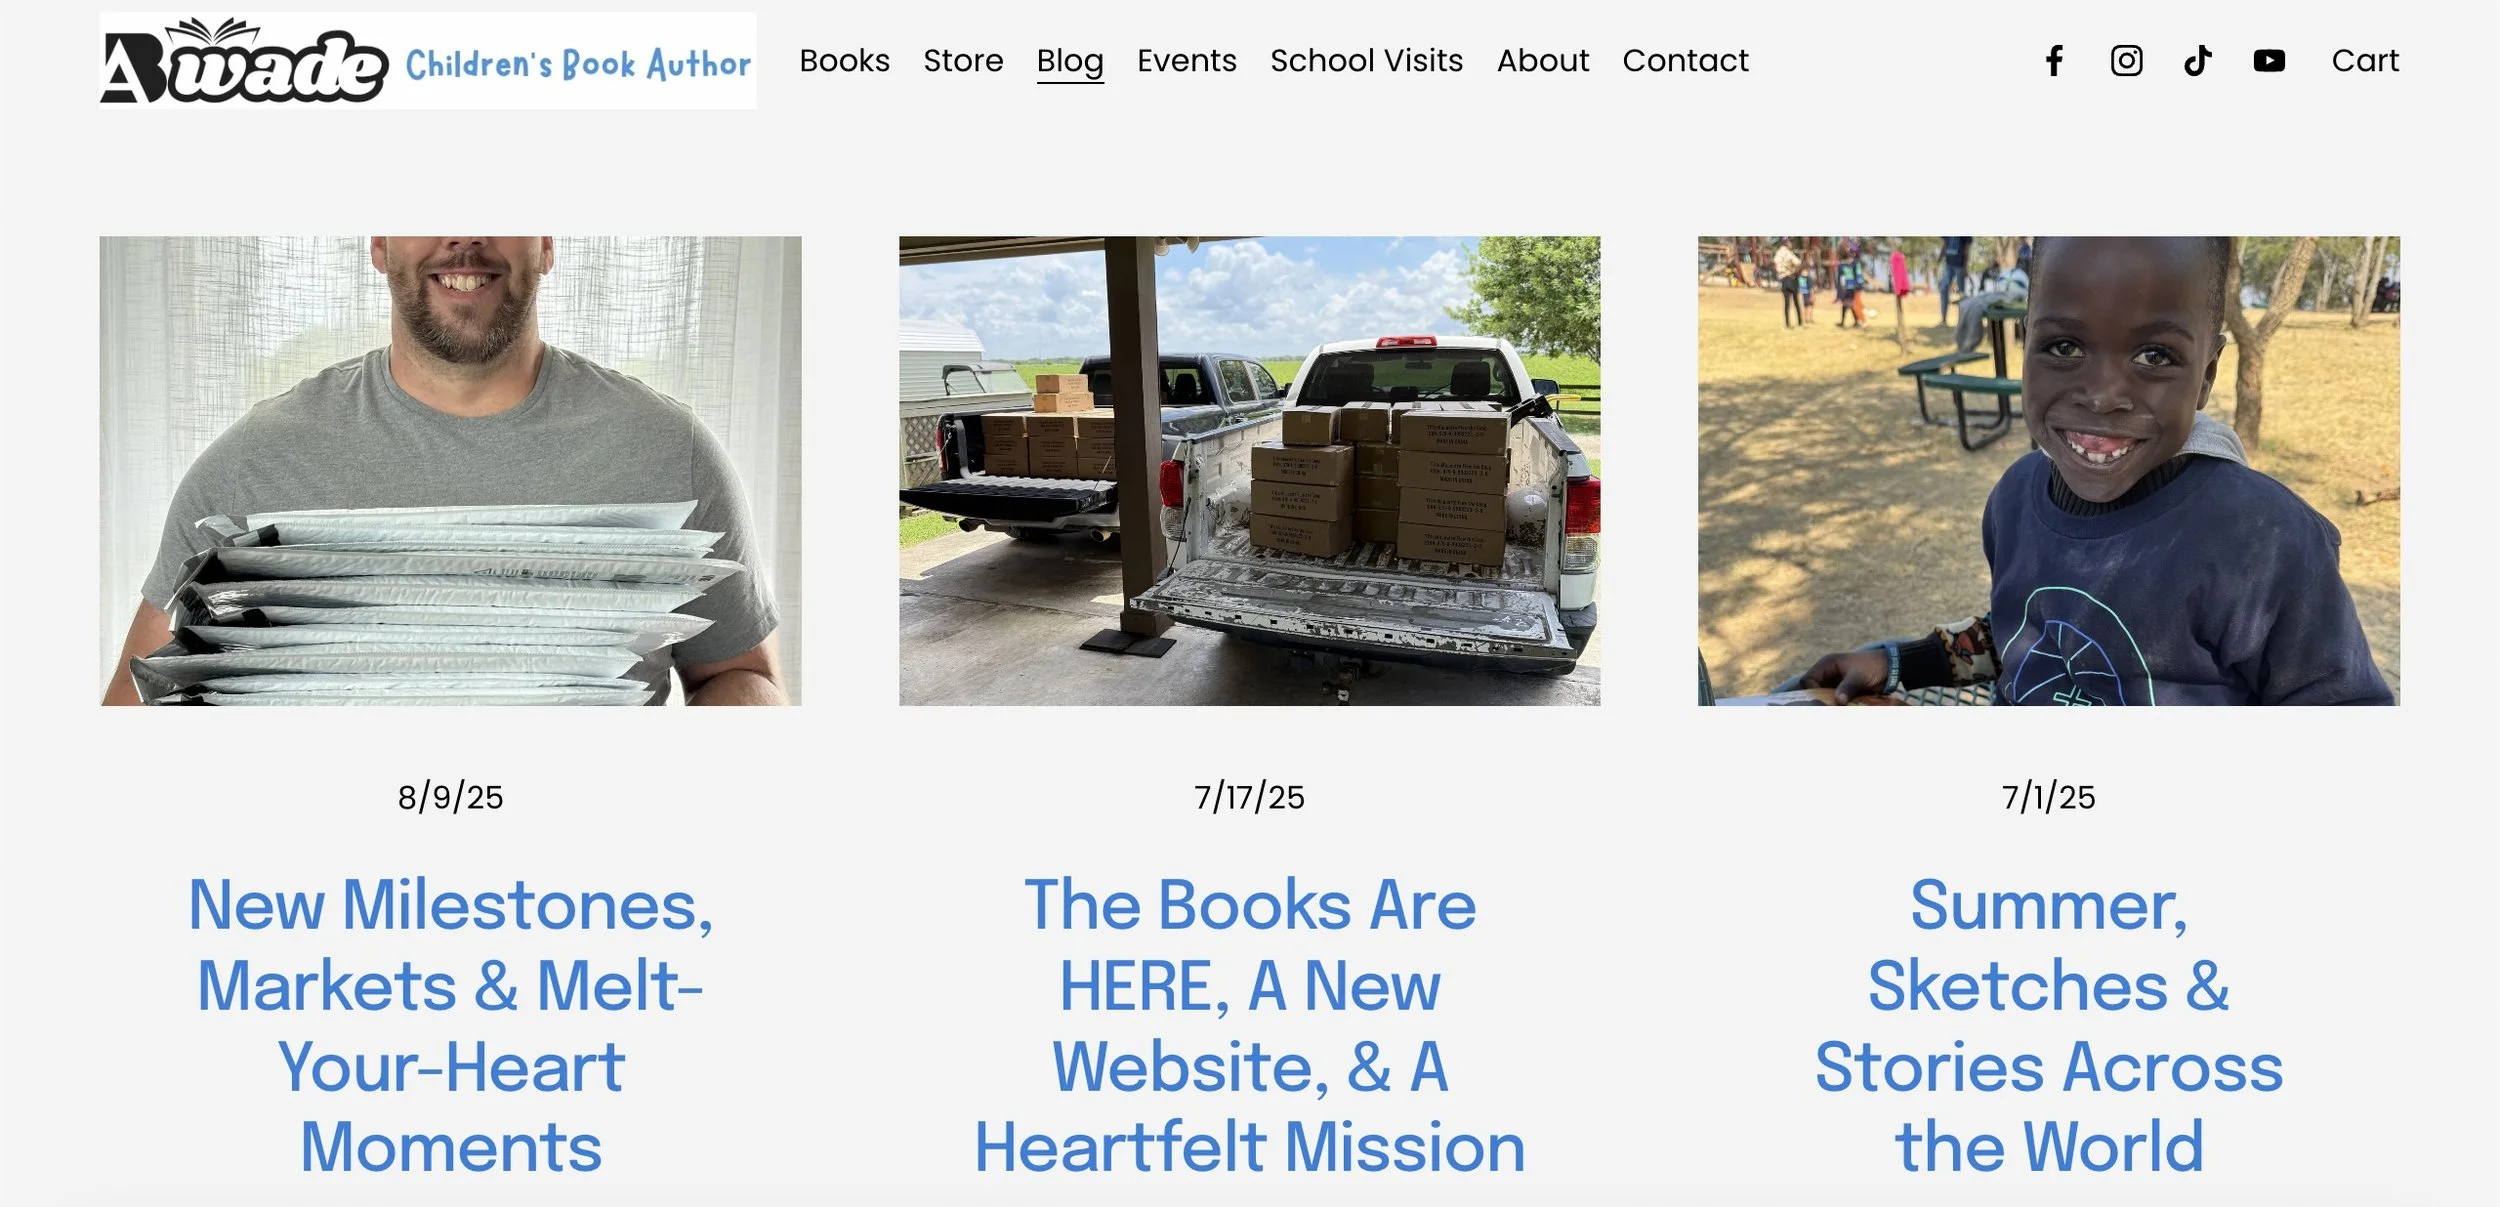Open the Cart
Viewport: 2500px width, 1207px height.
click(x=2365, y=61)
